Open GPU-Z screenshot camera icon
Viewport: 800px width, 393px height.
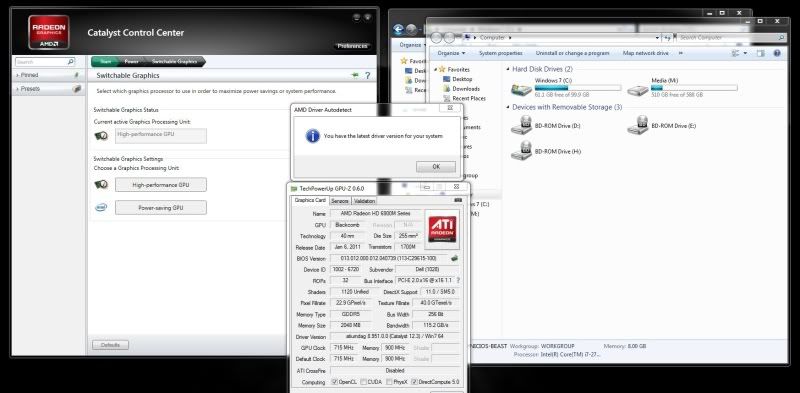(458, 200)
